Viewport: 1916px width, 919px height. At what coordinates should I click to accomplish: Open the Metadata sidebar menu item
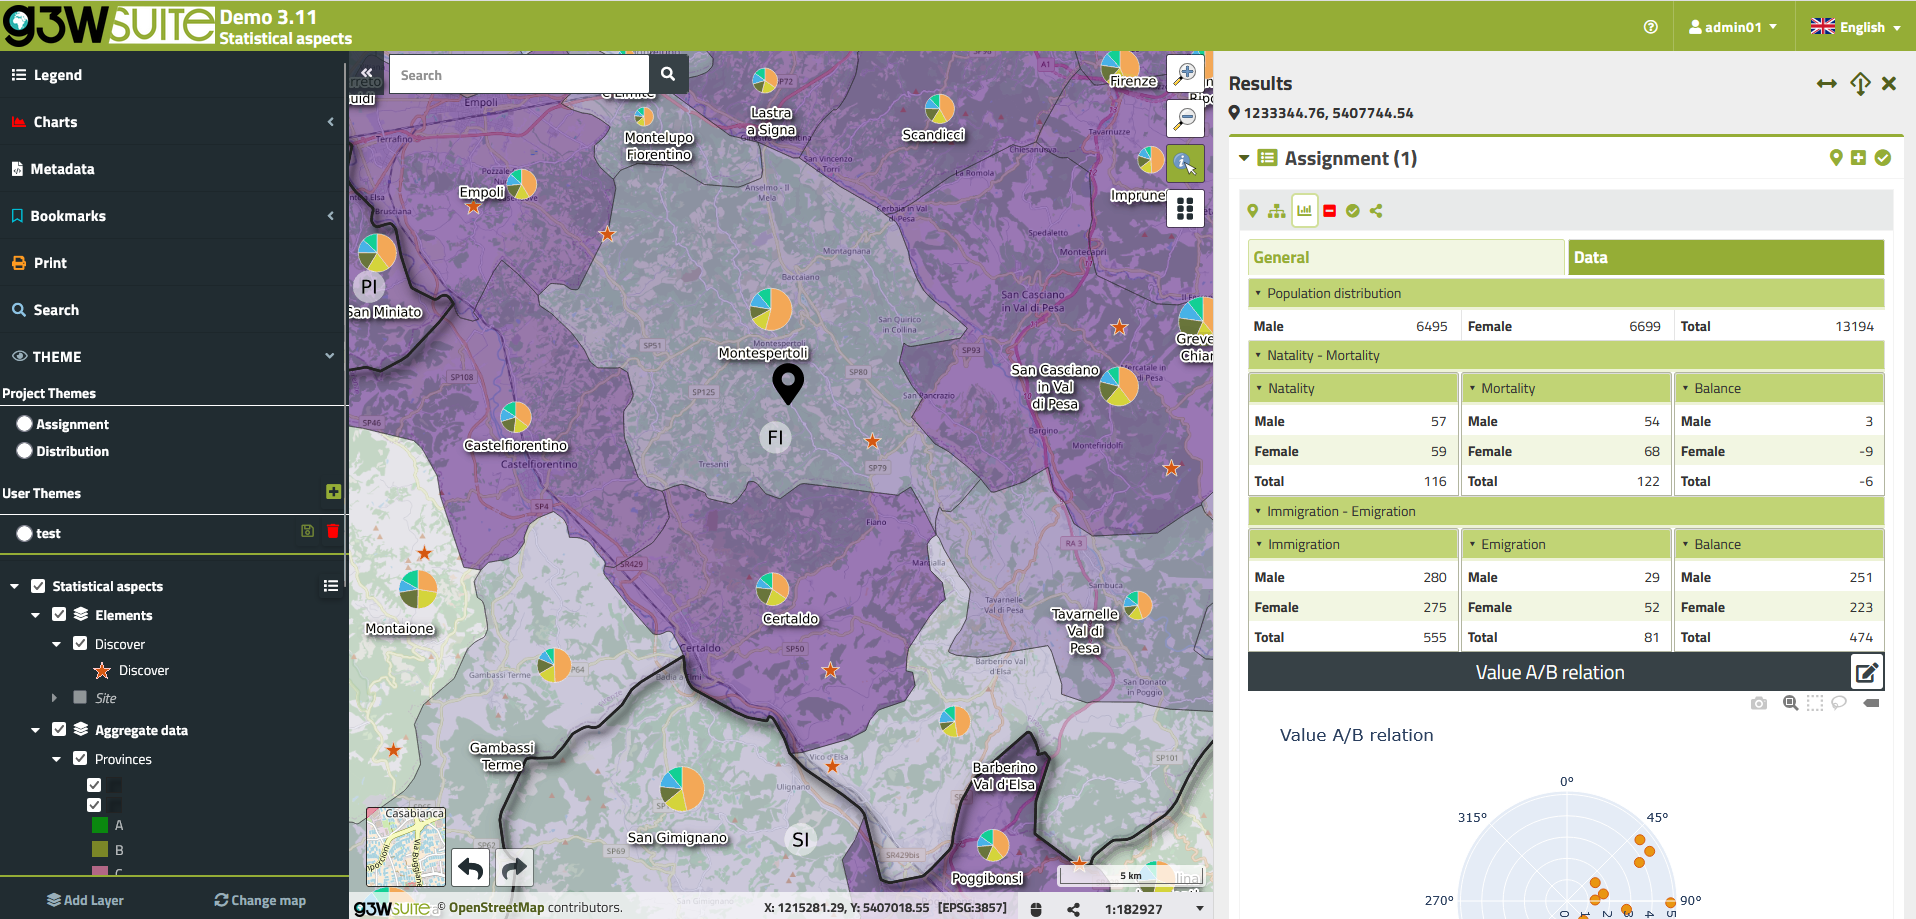click(x=62, y=169)
